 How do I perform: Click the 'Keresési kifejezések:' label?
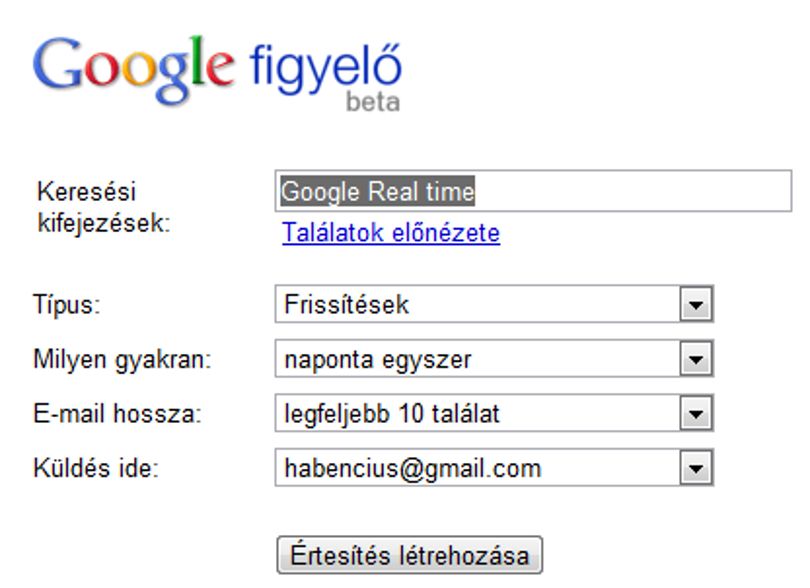coord(103,208)
